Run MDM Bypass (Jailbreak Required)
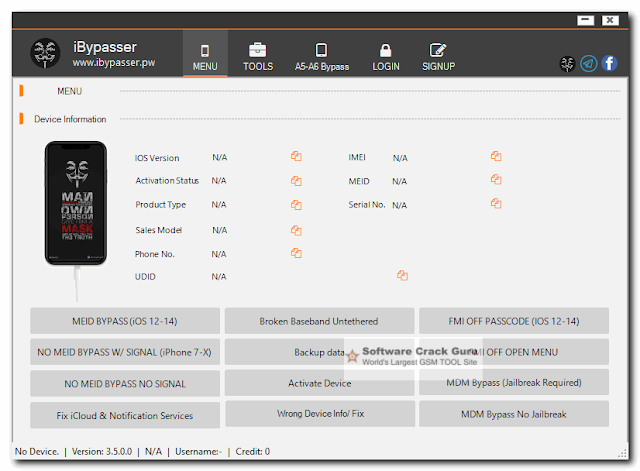 tap(514, 382)
